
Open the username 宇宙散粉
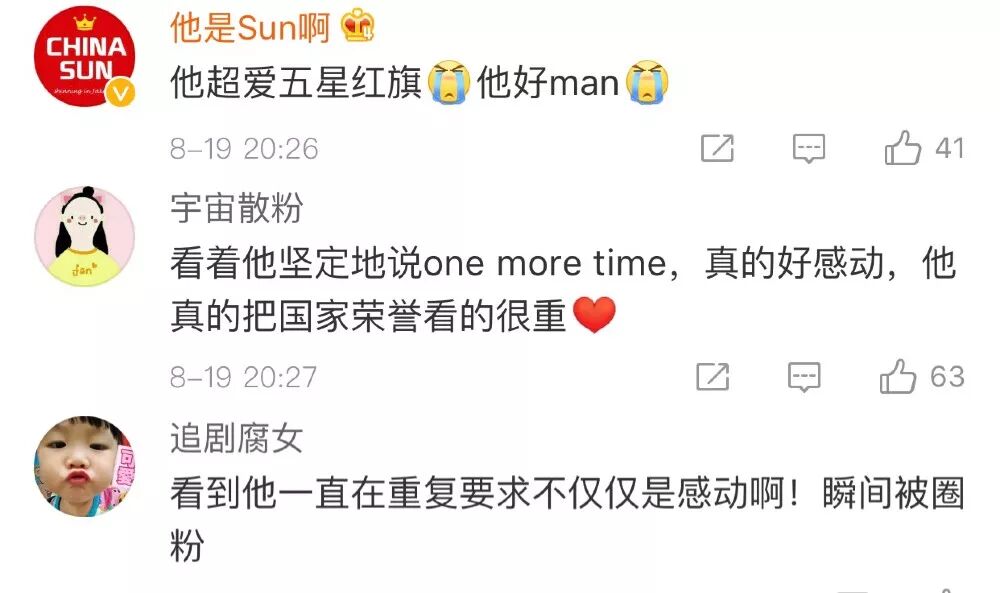[237, 208]
